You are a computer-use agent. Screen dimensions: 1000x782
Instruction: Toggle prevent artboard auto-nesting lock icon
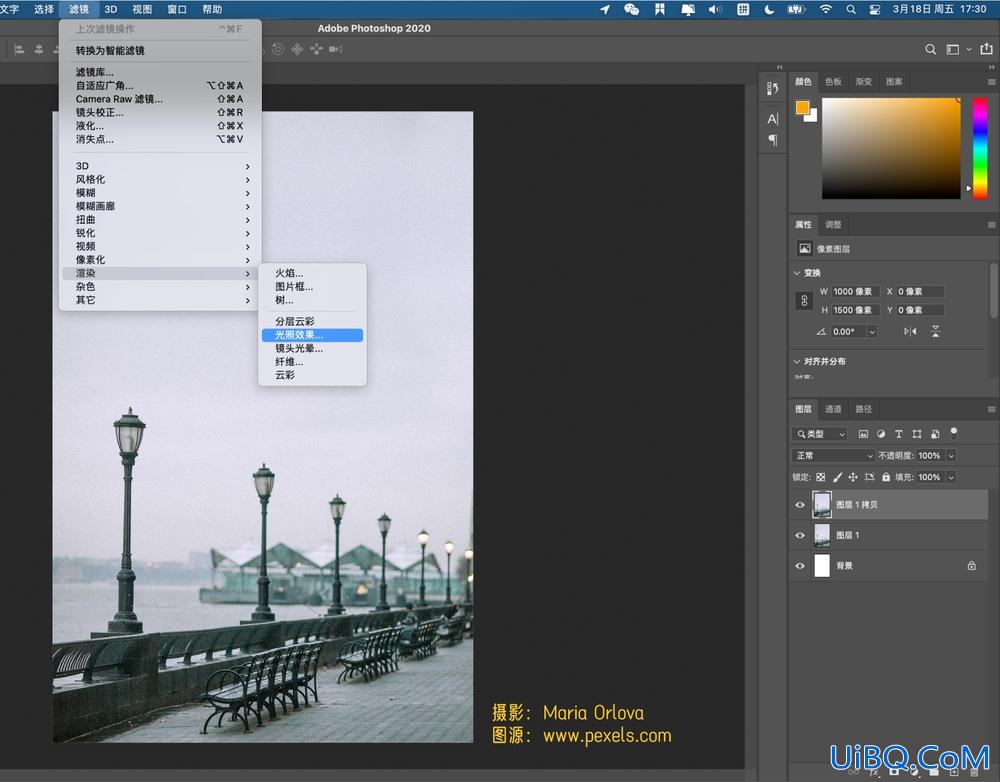click(869, 477)
